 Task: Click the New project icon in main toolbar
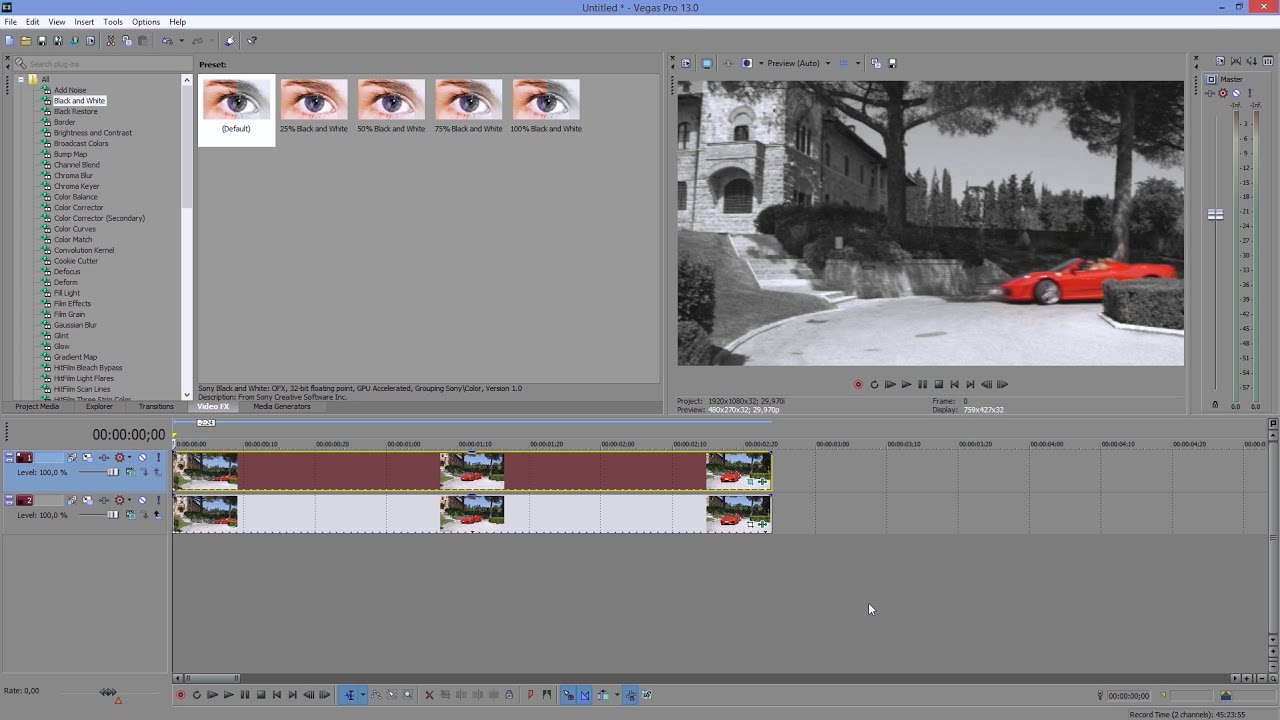9,41
